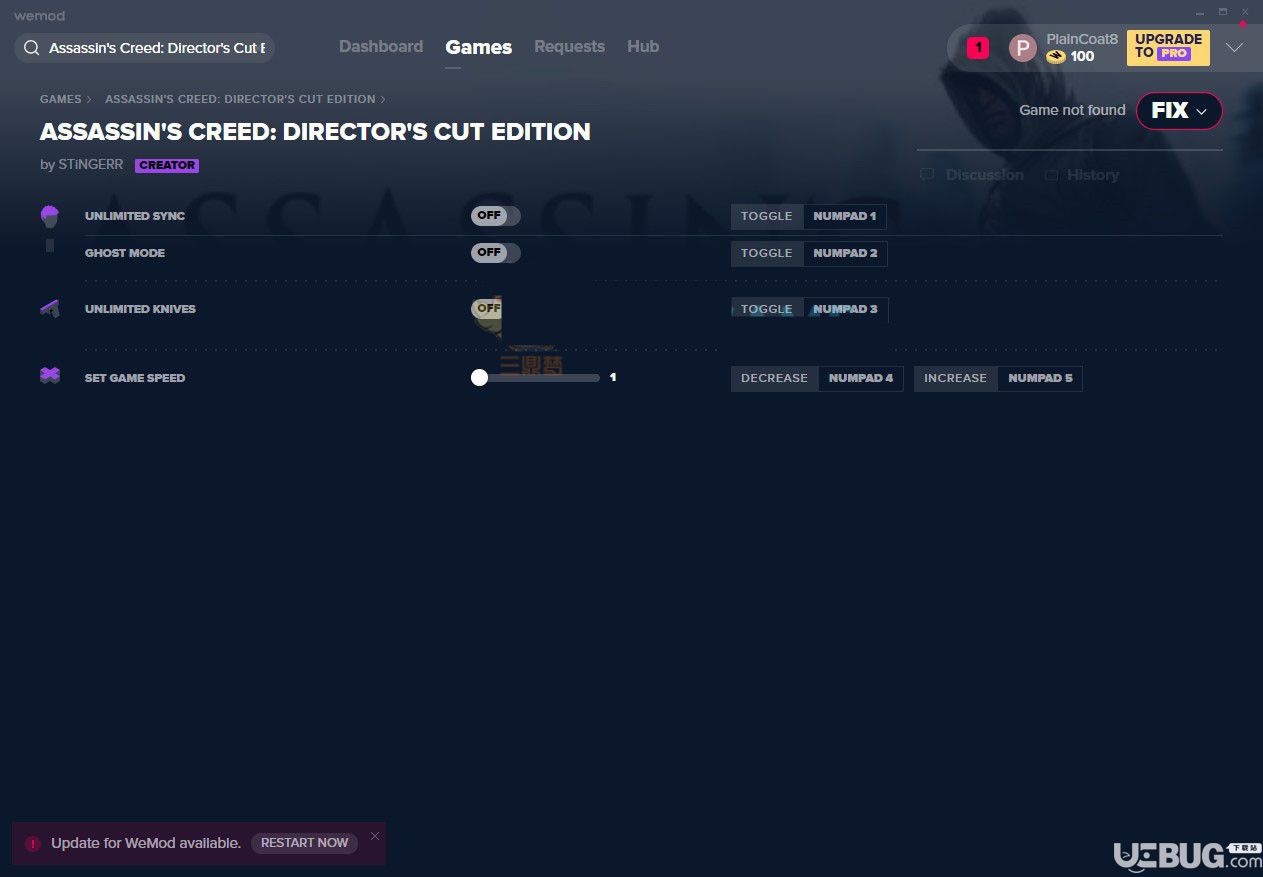Click the Restart Now button
Image resolution: width=1263 pixels, height=877 pixels.
[x=304, y=843]
